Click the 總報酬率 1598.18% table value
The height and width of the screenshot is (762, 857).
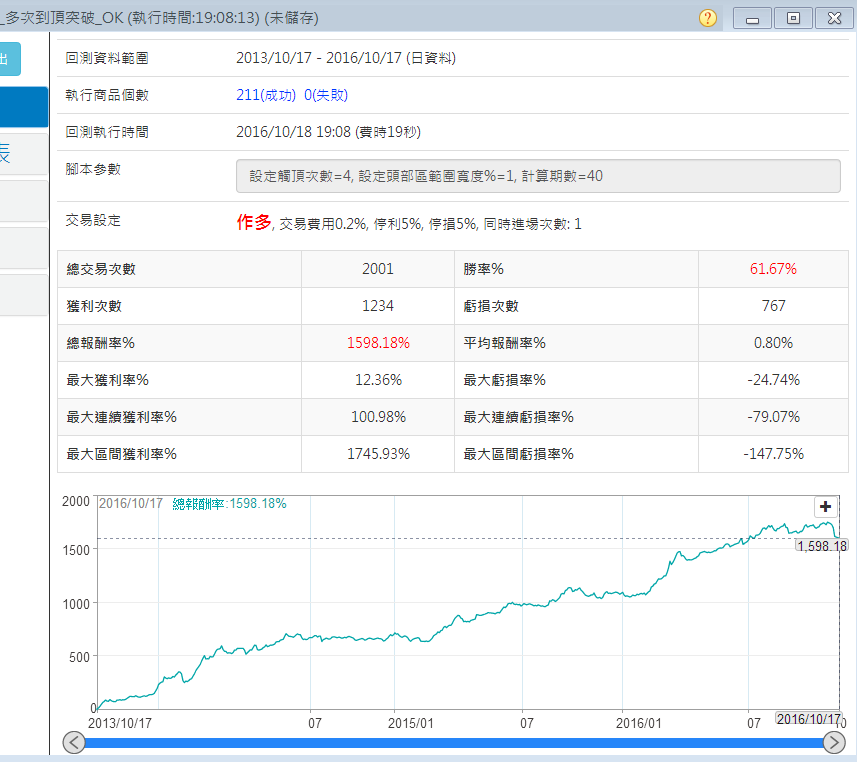[x=378, y=343]
